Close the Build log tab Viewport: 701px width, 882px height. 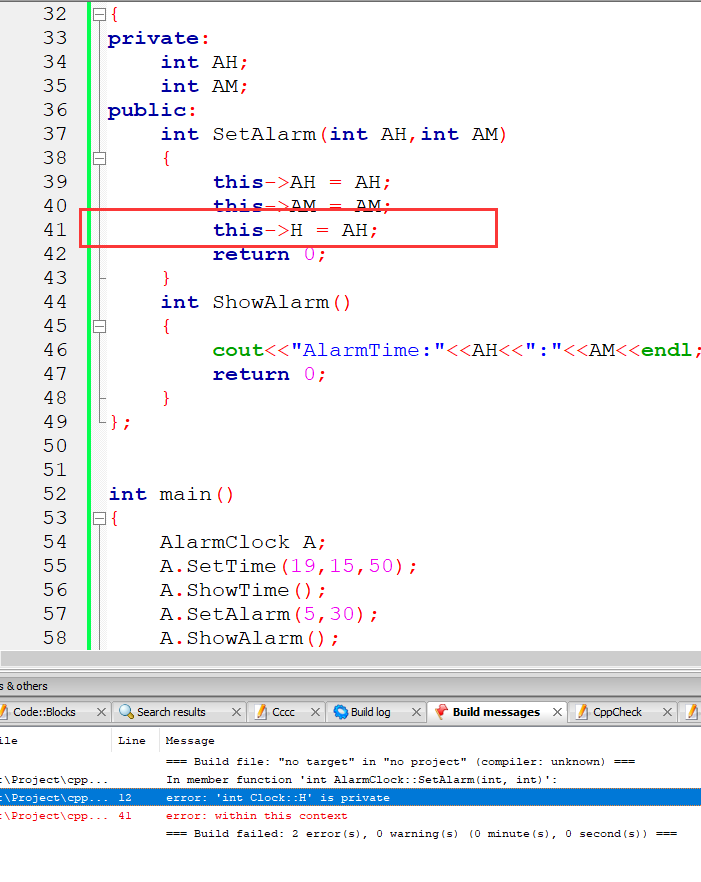click(416, 712)
